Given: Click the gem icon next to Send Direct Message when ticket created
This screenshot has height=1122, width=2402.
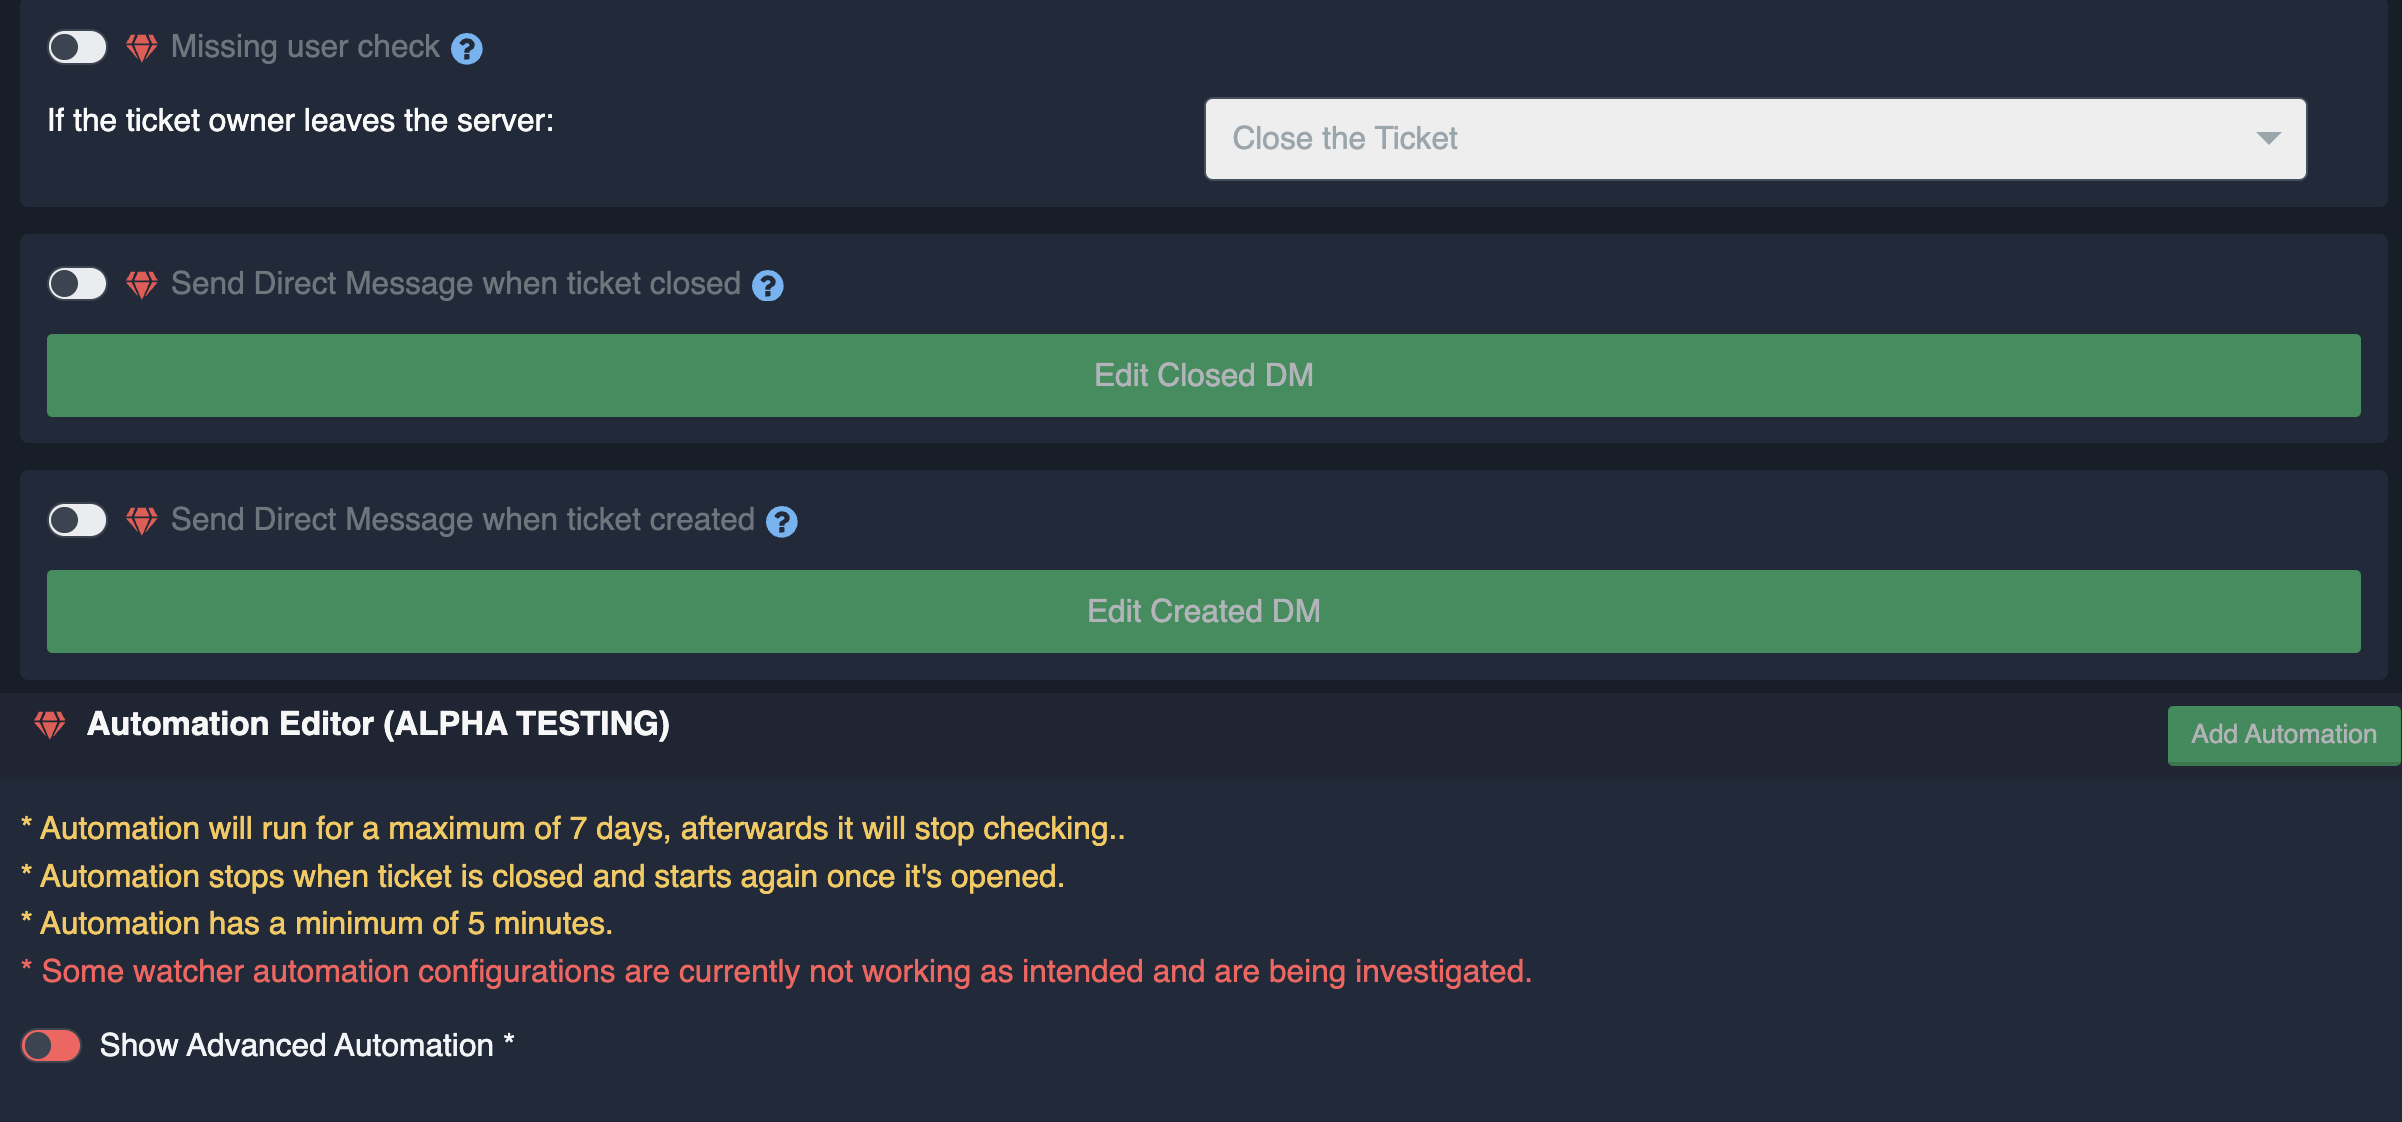Looking at the screenshot, I should (142, 519).
